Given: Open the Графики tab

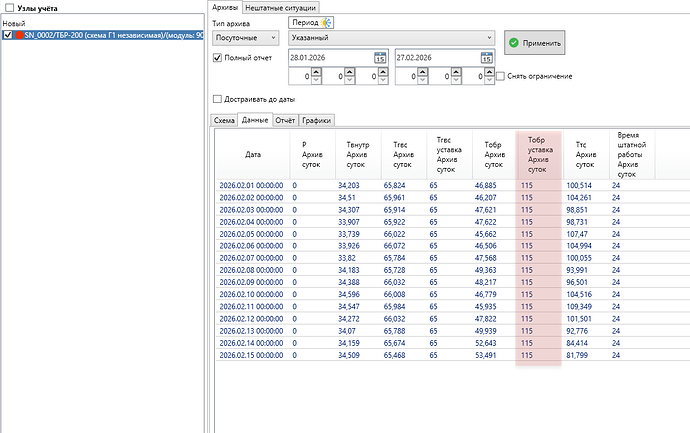Looking at the screenshot, I should 317,120.
